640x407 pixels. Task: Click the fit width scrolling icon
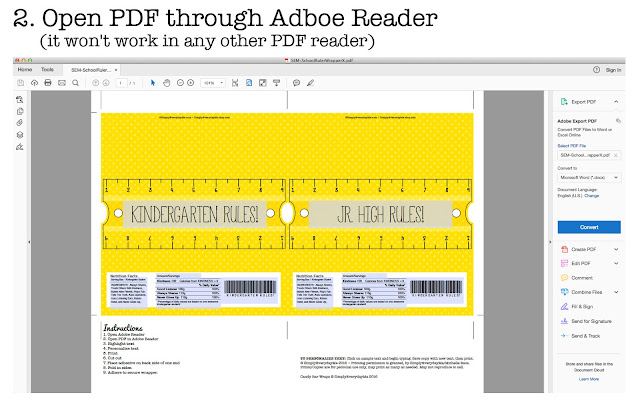(235, 83)
